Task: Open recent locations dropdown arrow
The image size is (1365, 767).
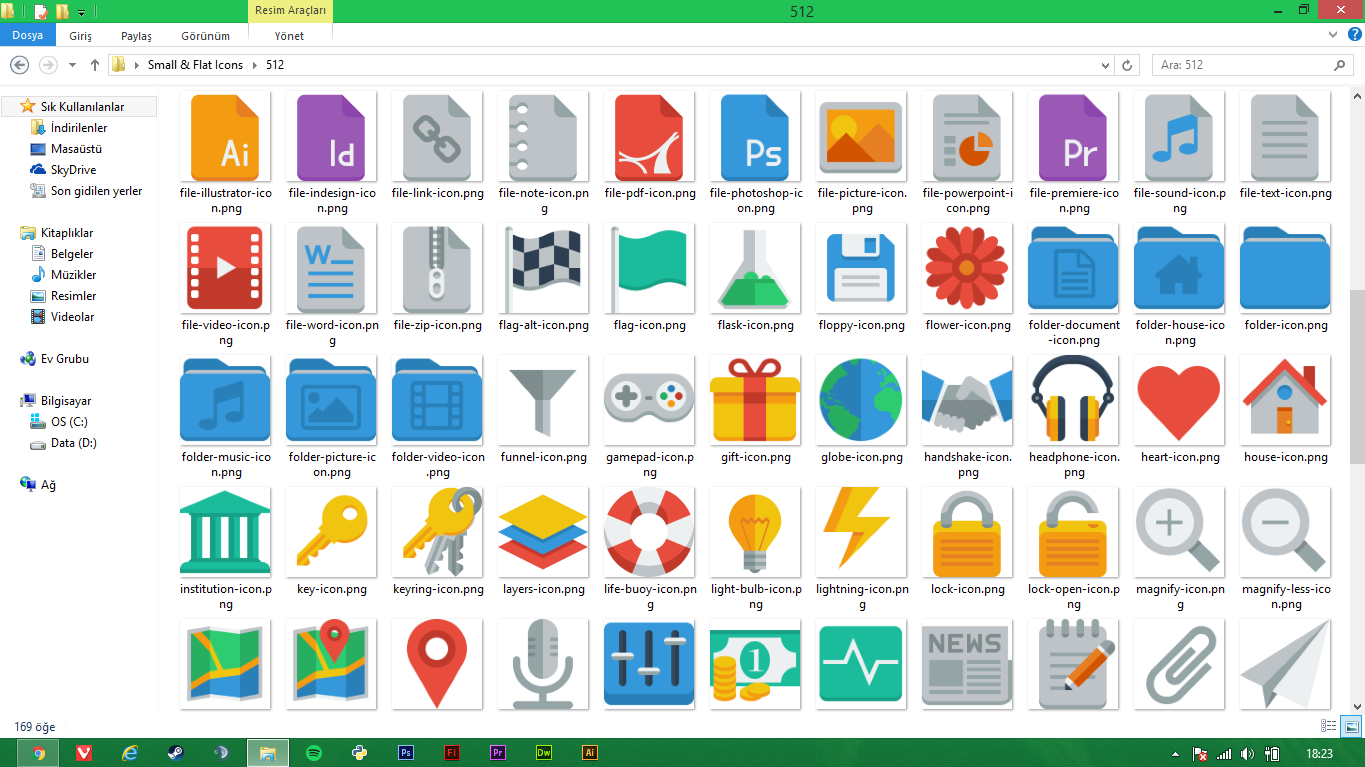Action: coord(72,65)
